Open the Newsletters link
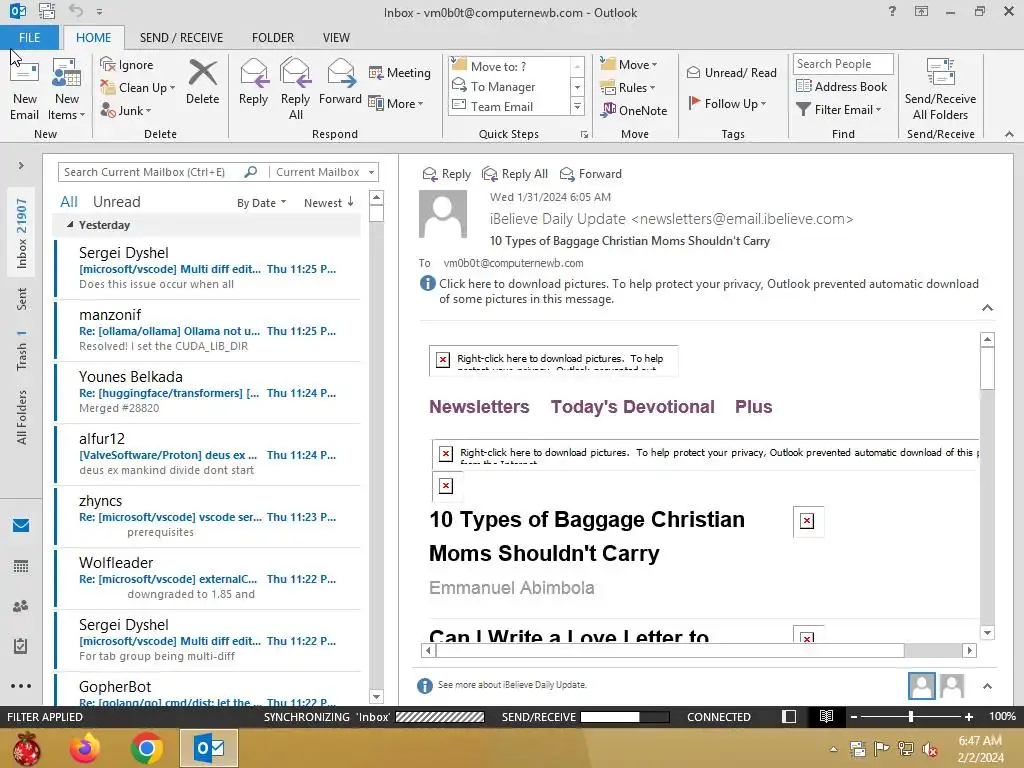Screen dimensions: 1024x768 pos(479,407)
